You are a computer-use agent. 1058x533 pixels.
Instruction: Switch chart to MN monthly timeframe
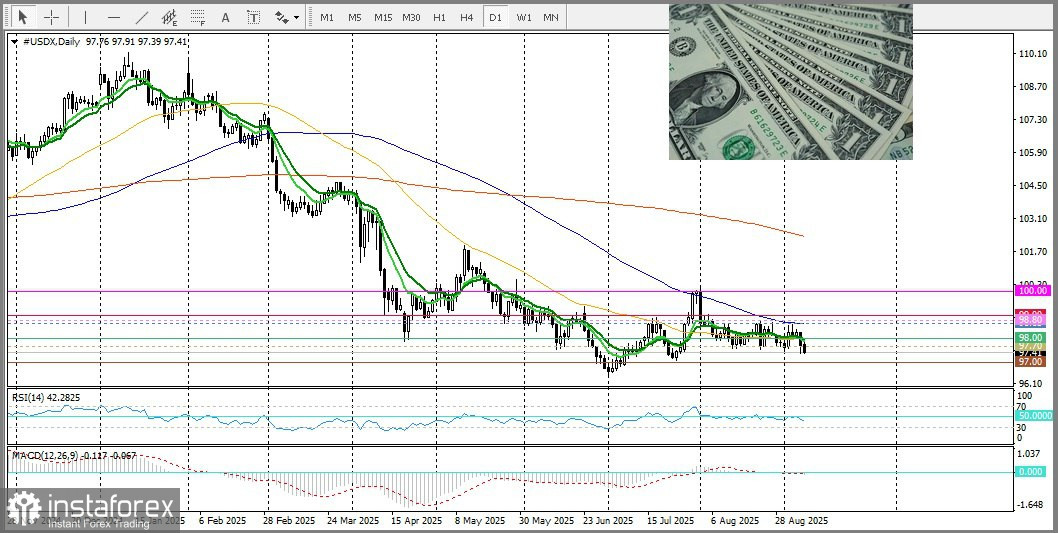(x=551, y=17)
